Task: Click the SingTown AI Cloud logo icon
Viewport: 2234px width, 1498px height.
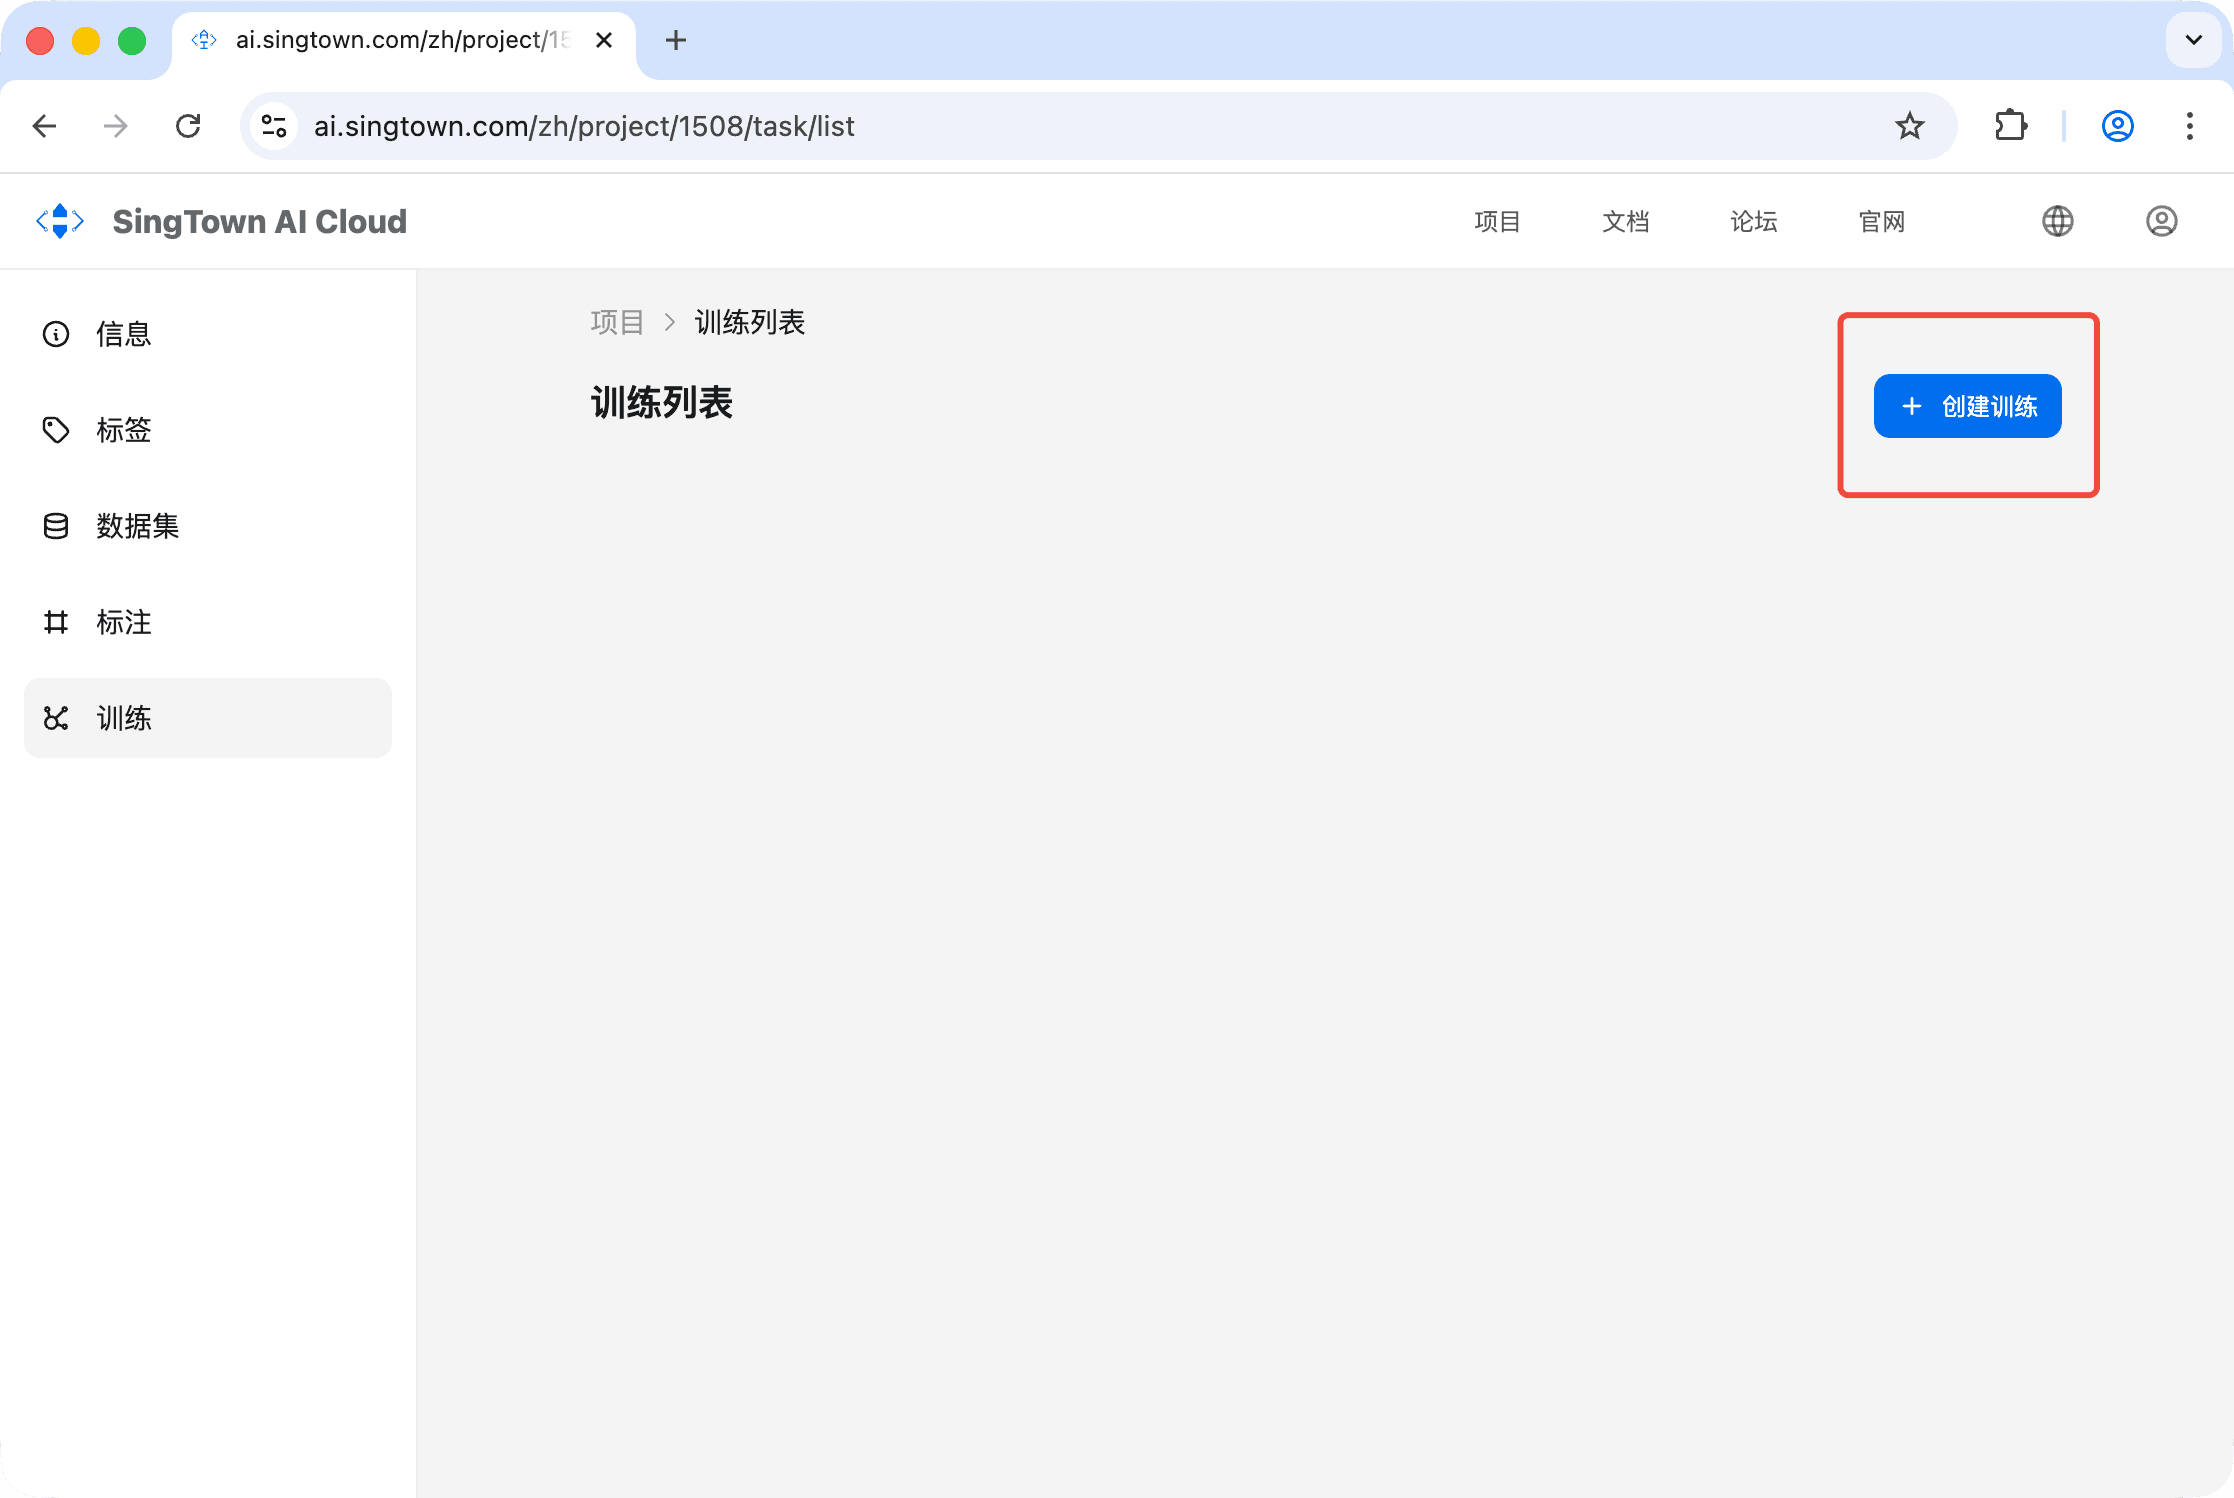Action: click(x=60, y=221)
